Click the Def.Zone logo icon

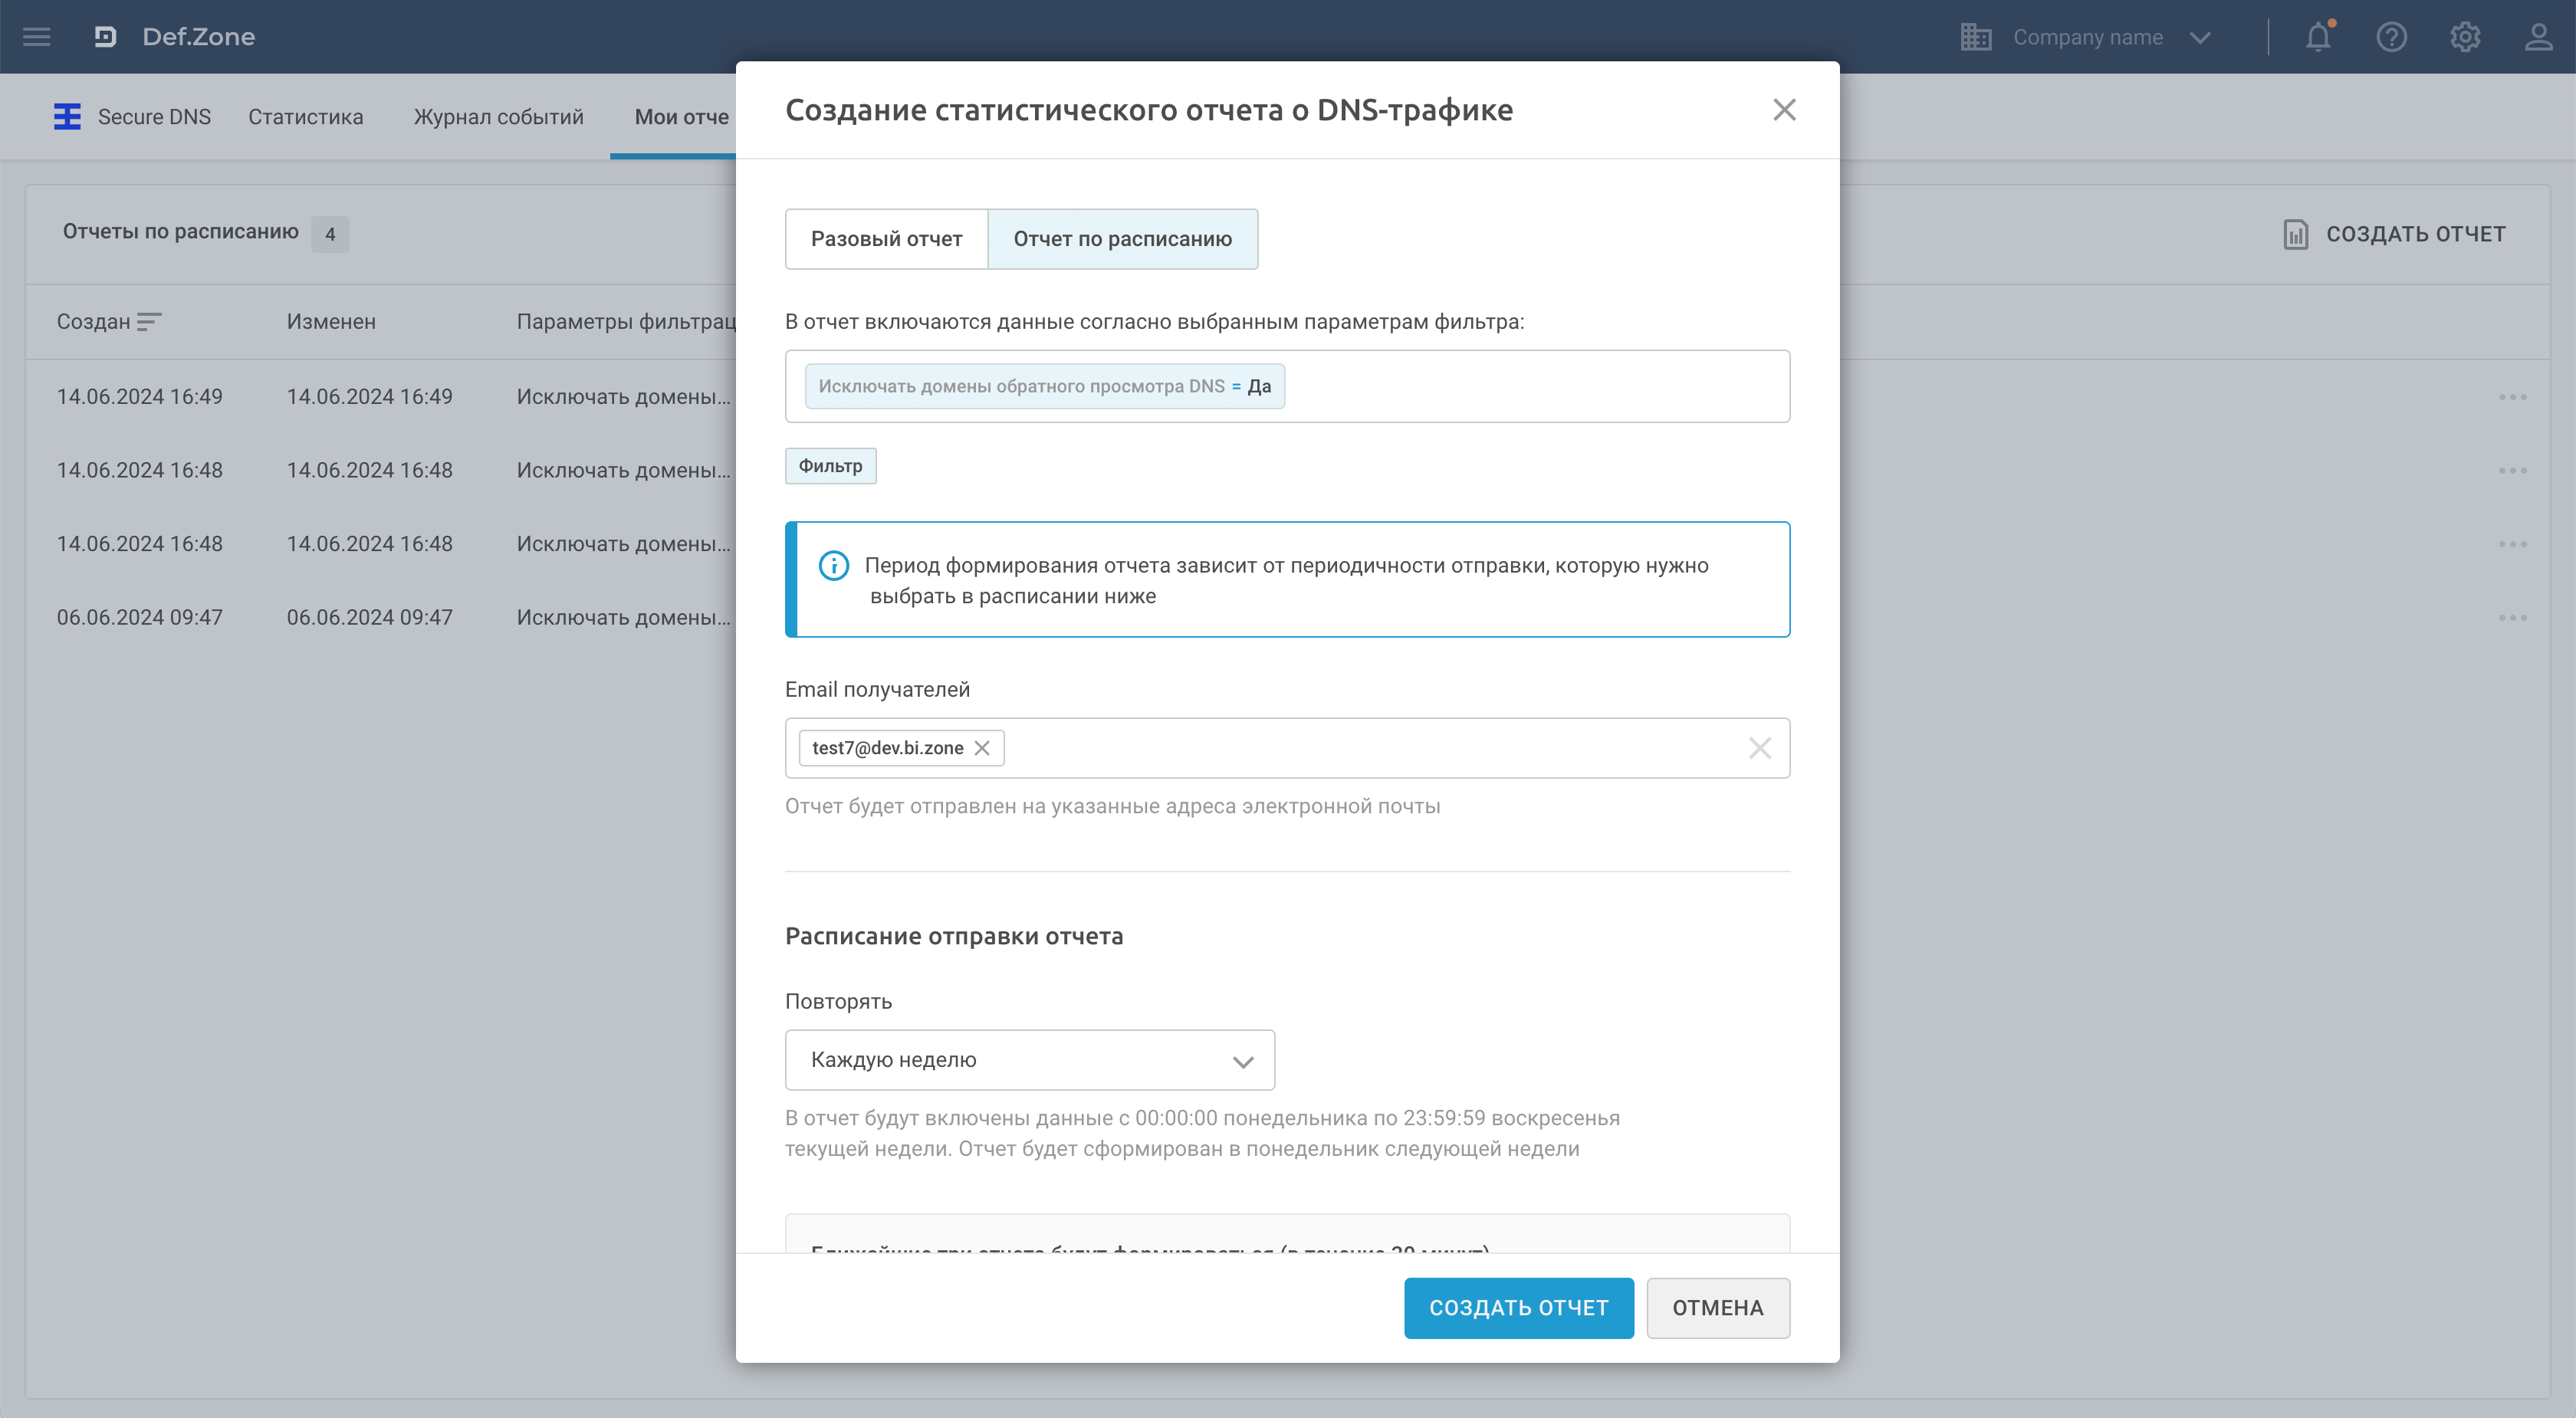pos(105,37)
